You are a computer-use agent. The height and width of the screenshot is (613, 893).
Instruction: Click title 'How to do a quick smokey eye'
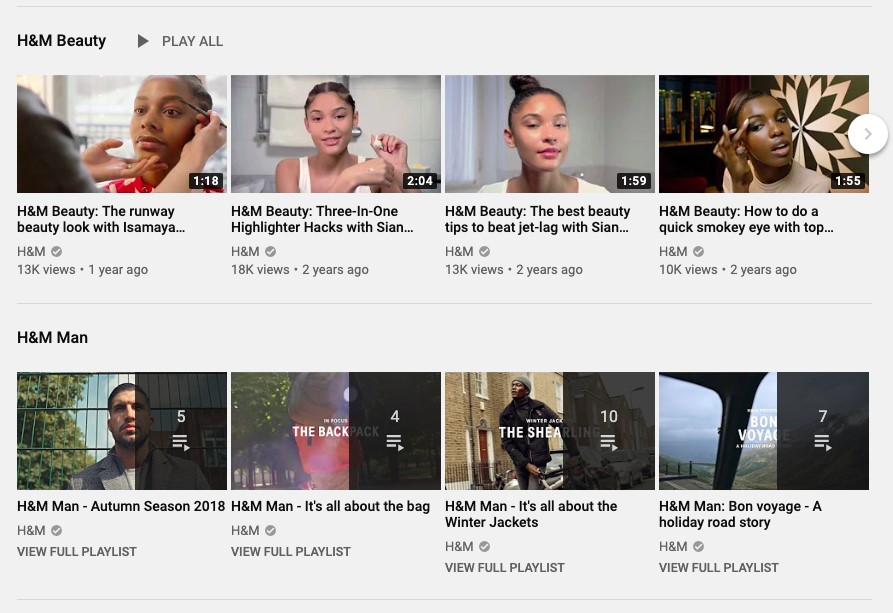pos(746,219)
